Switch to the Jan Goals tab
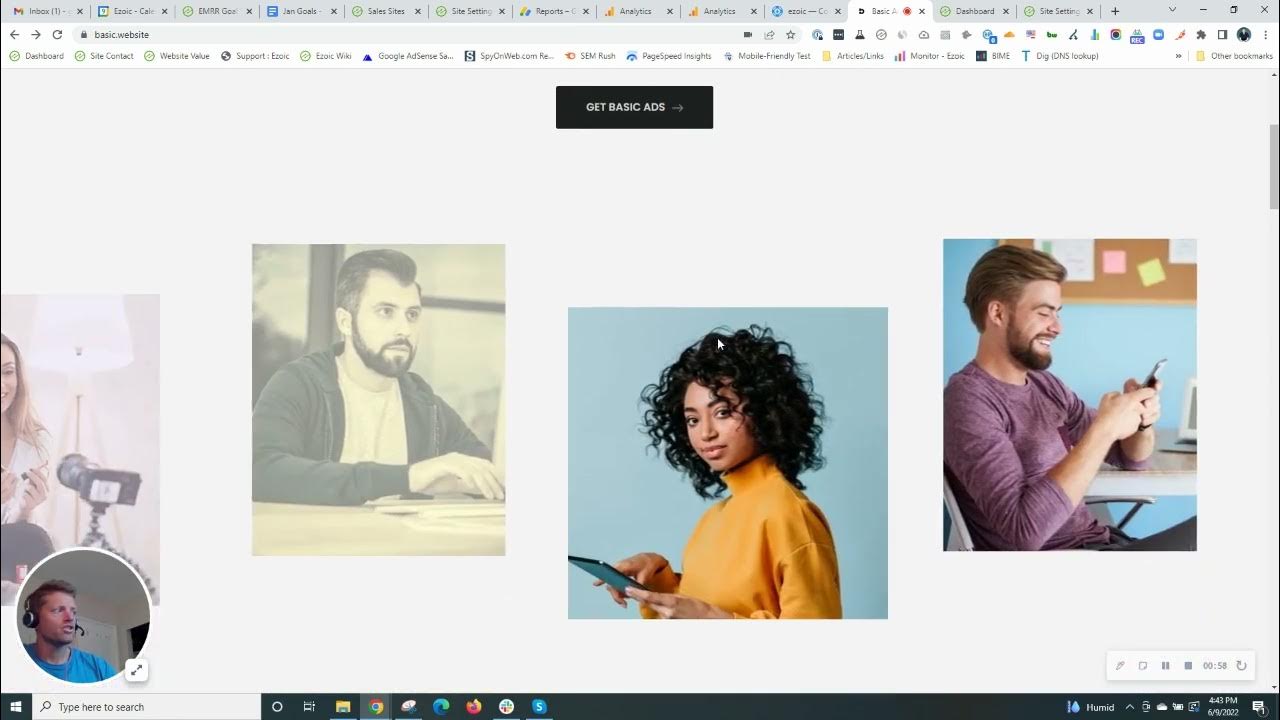The width and height of the screenshot is (1280, 720). [x=300, y=11]
